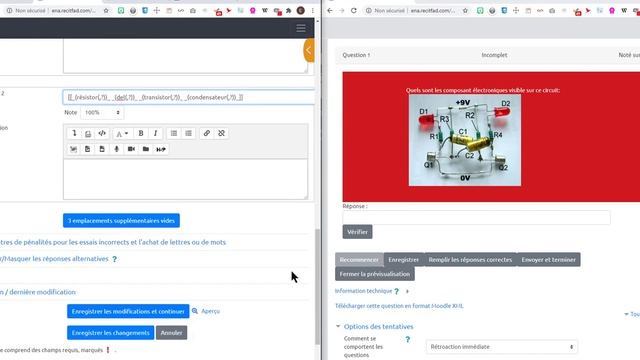This screenshot has height=360, width=640.
Task: Bookmark page with star in right browser
Action: pos(465,11)
